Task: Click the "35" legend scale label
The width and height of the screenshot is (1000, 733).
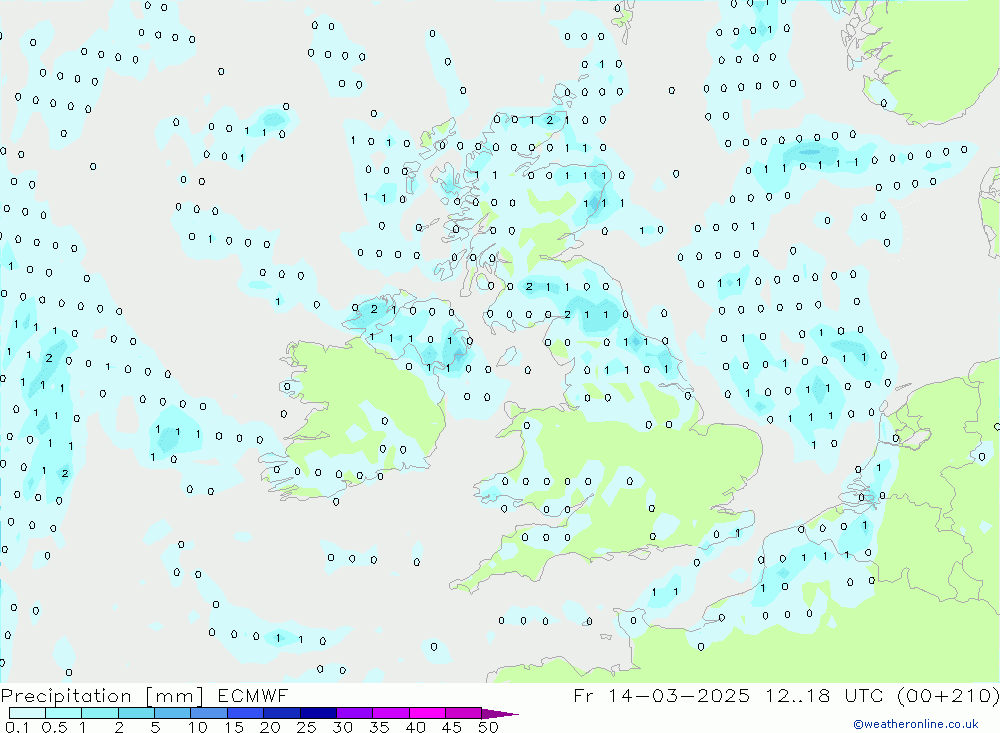Action: tap(379, 727)
